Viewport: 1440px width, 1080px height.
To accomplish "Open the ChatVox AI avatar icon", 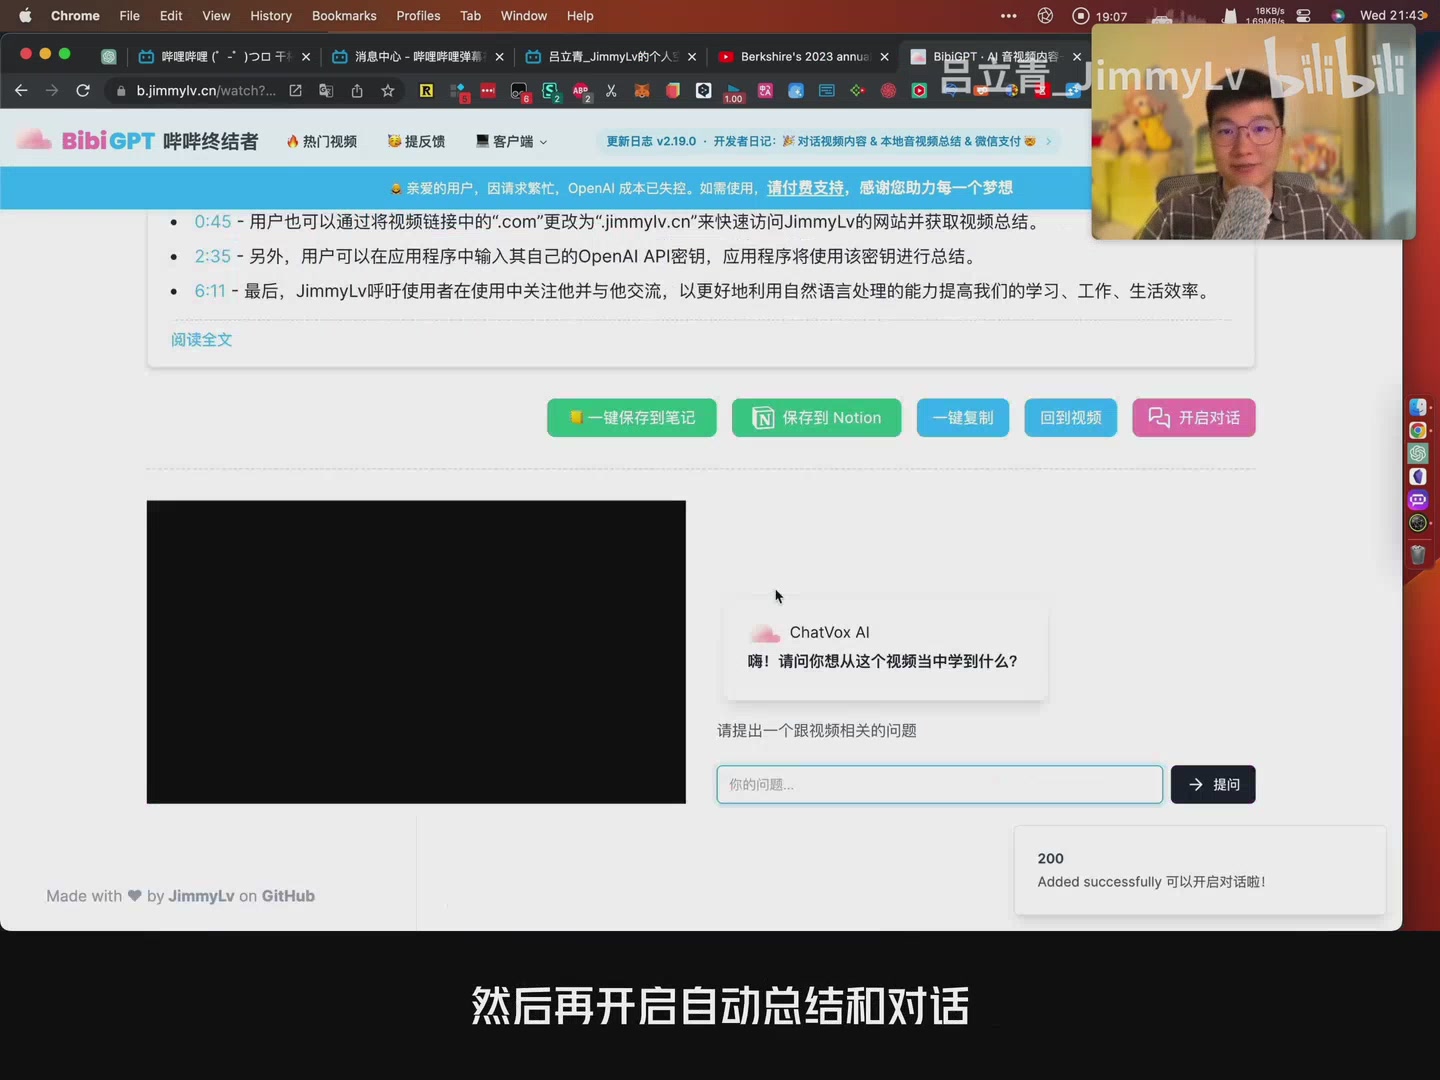I will coord(764,633).
